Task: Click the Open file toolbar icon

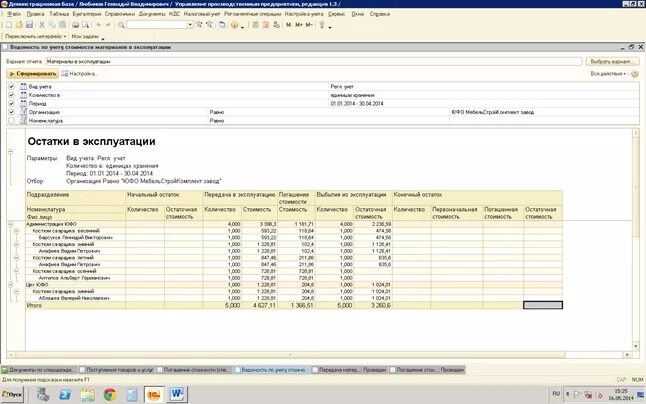Action: (19, 25)
